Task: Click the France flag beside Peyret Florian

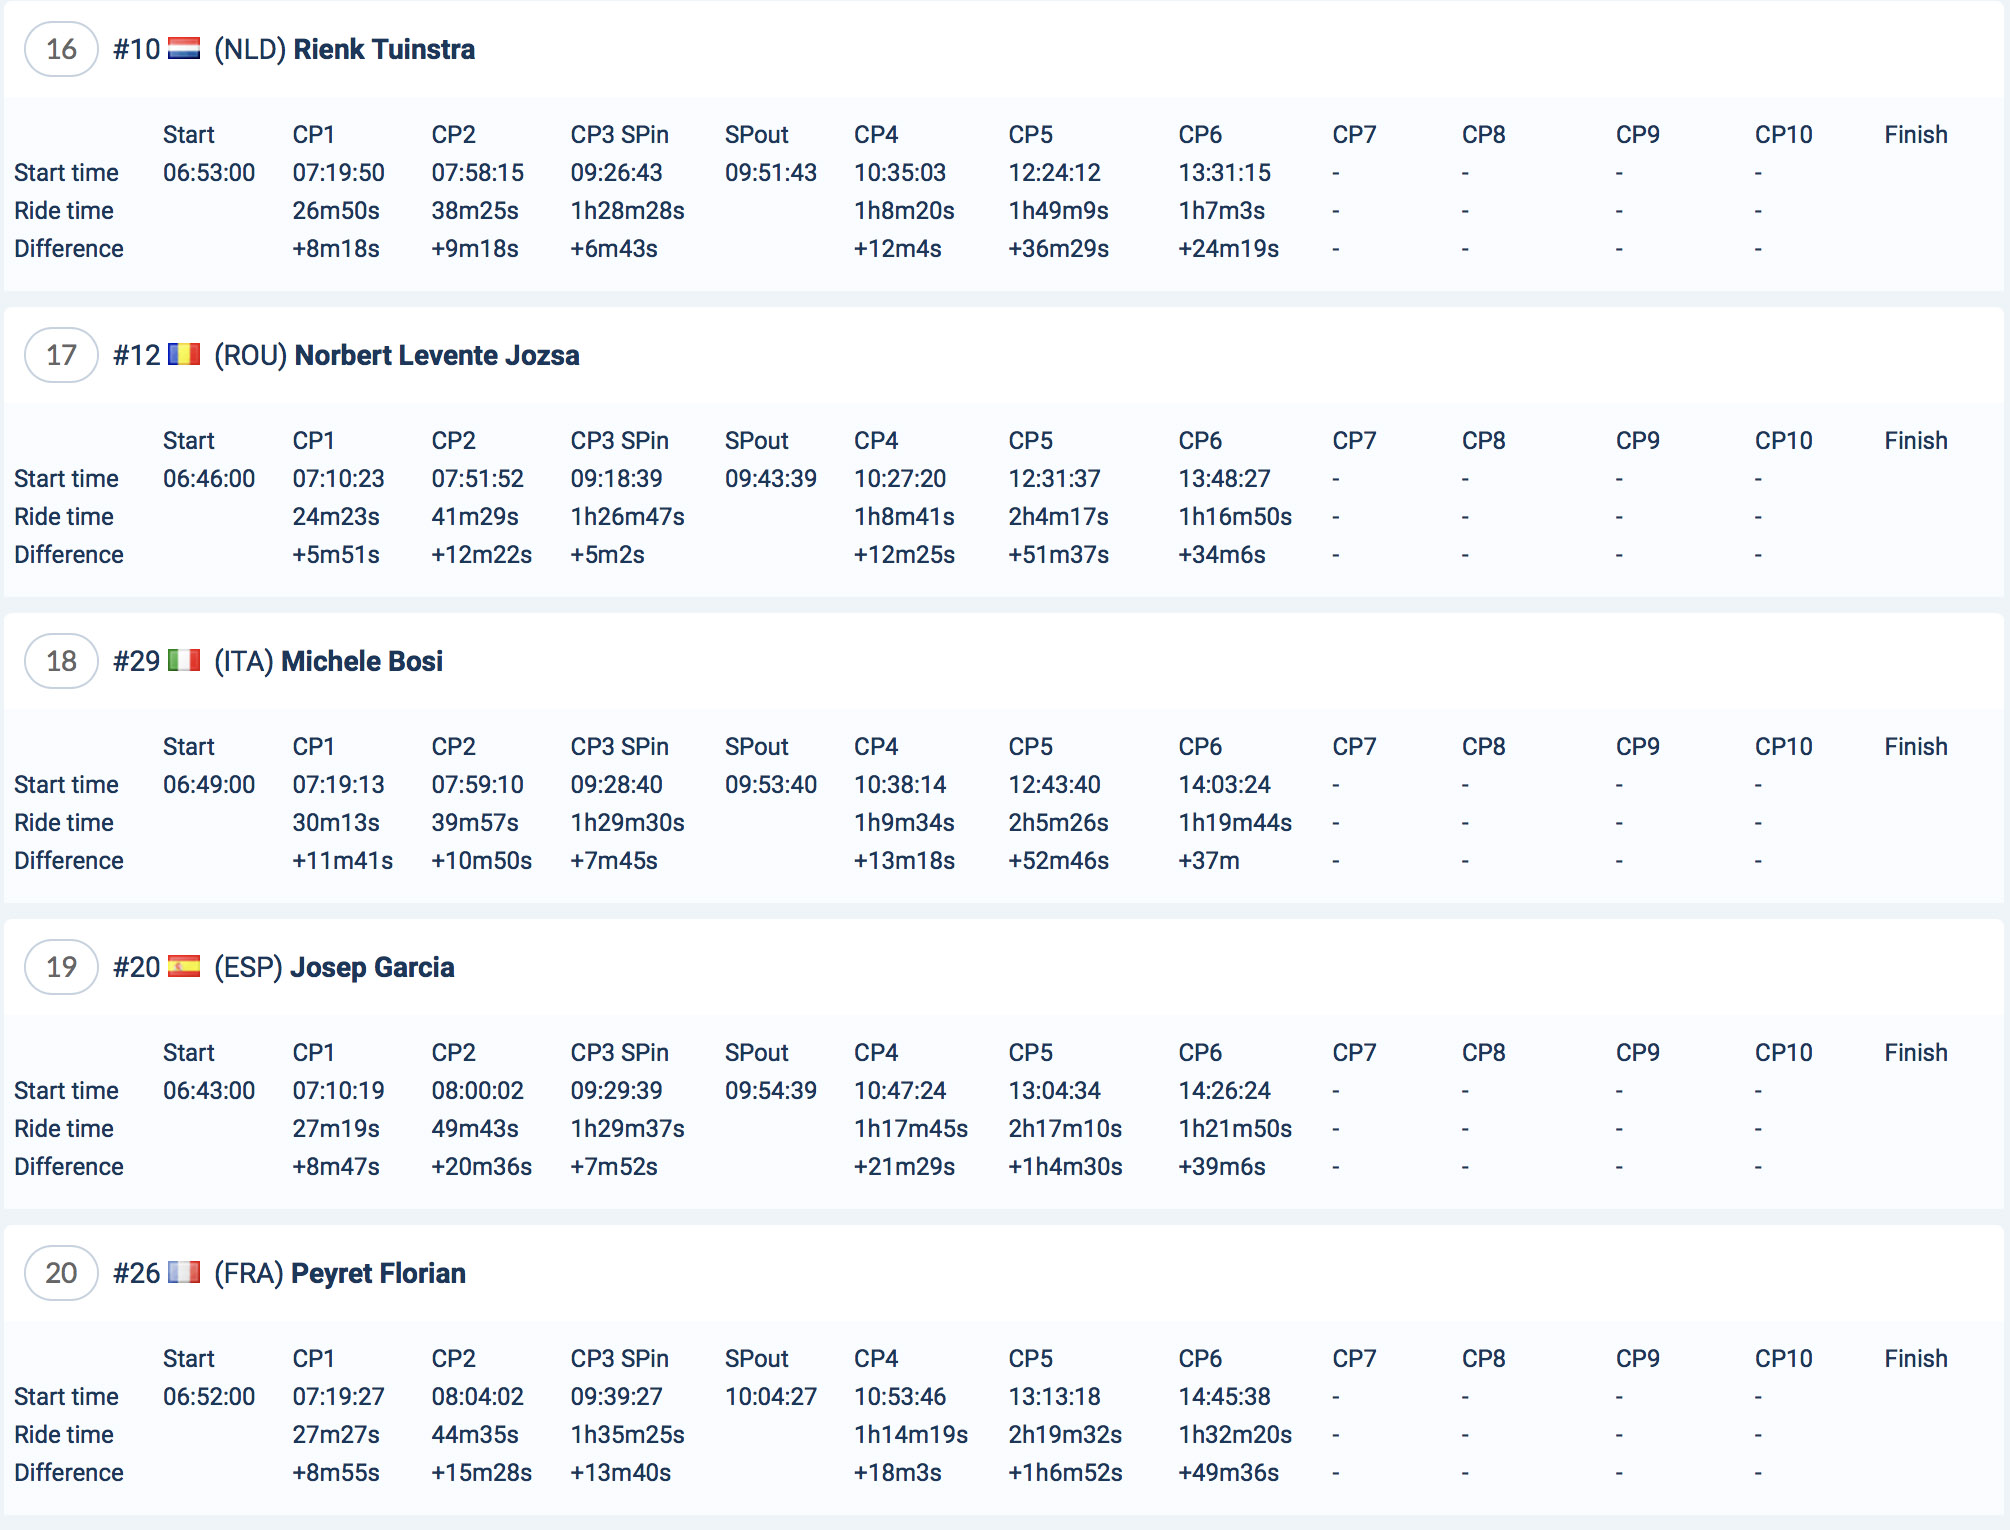Action: tap(183, 1273)
